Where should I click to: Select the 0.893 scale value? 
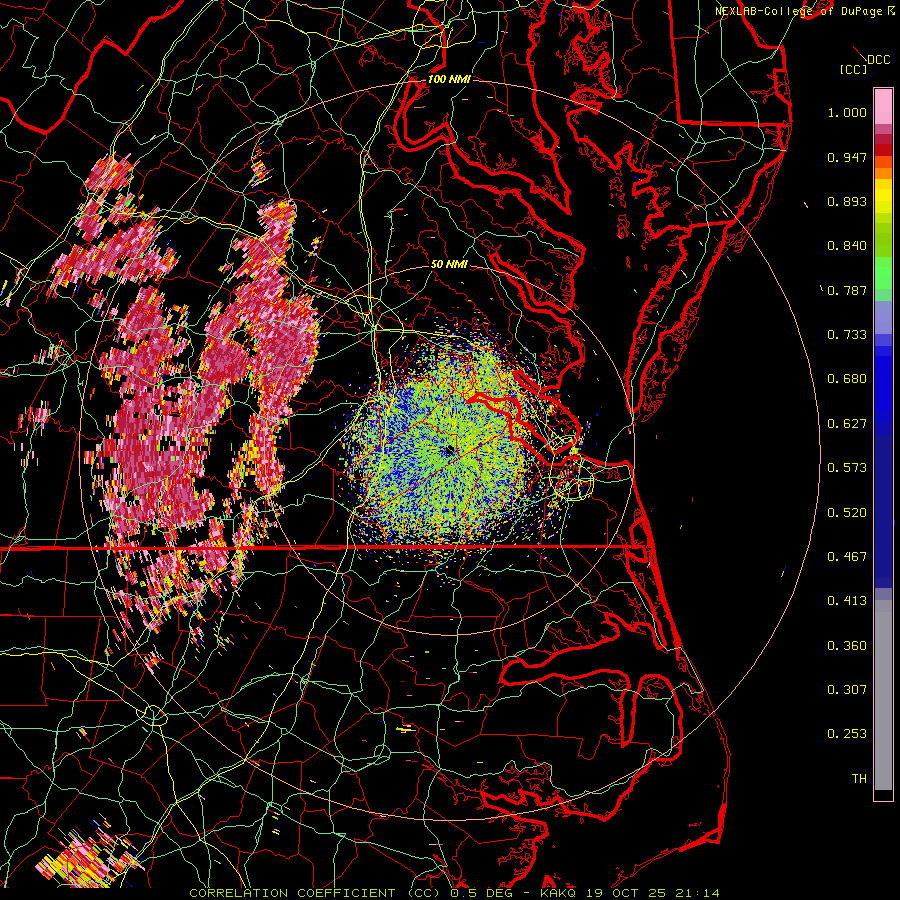pos(847,201)
